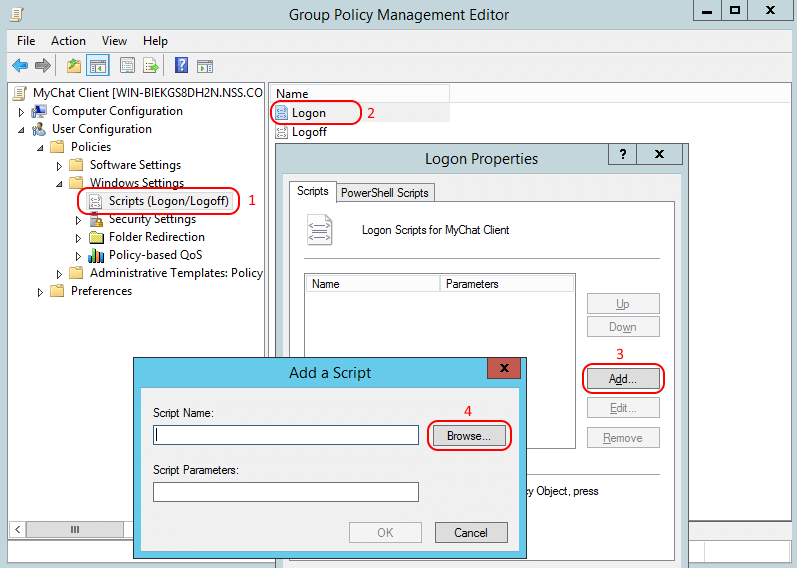
Task: Expand the Preferences node
Action: point(41,292)
